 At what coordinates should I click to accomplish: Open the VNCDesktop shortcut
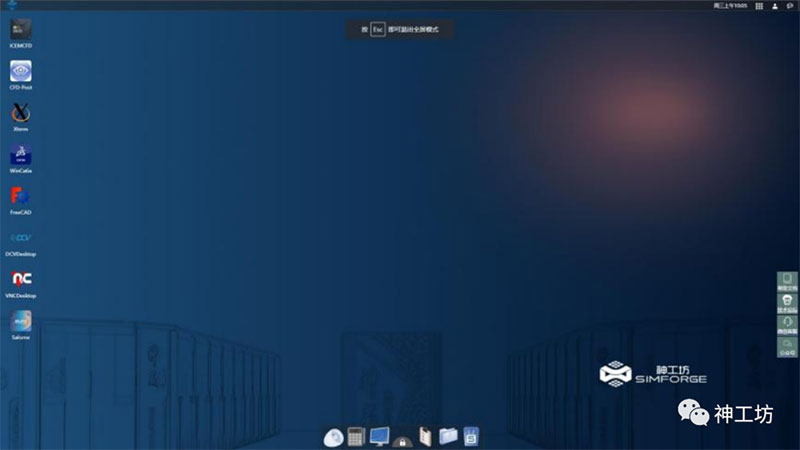tap(21, 279)
